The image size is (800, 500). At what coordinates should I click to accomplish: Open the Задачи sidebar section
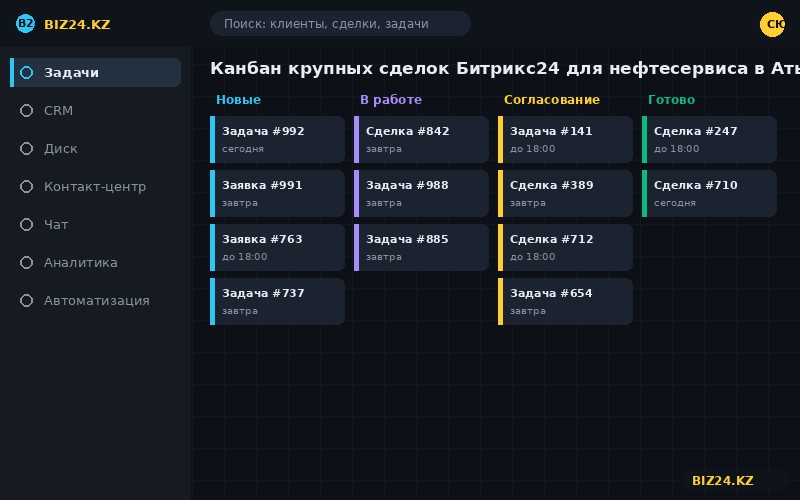(95, 72)
